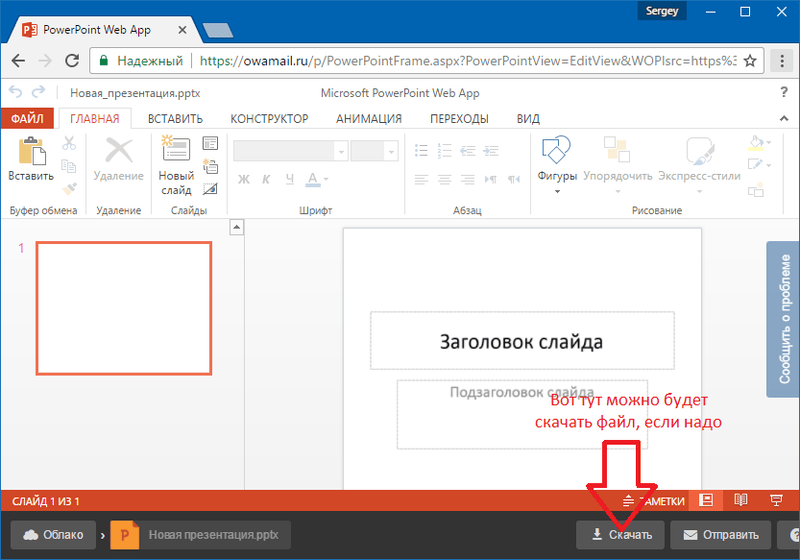This screenshot has width=800, height=560.
Task: Select the slide 1 thumbnail
Action: point(123,308)
